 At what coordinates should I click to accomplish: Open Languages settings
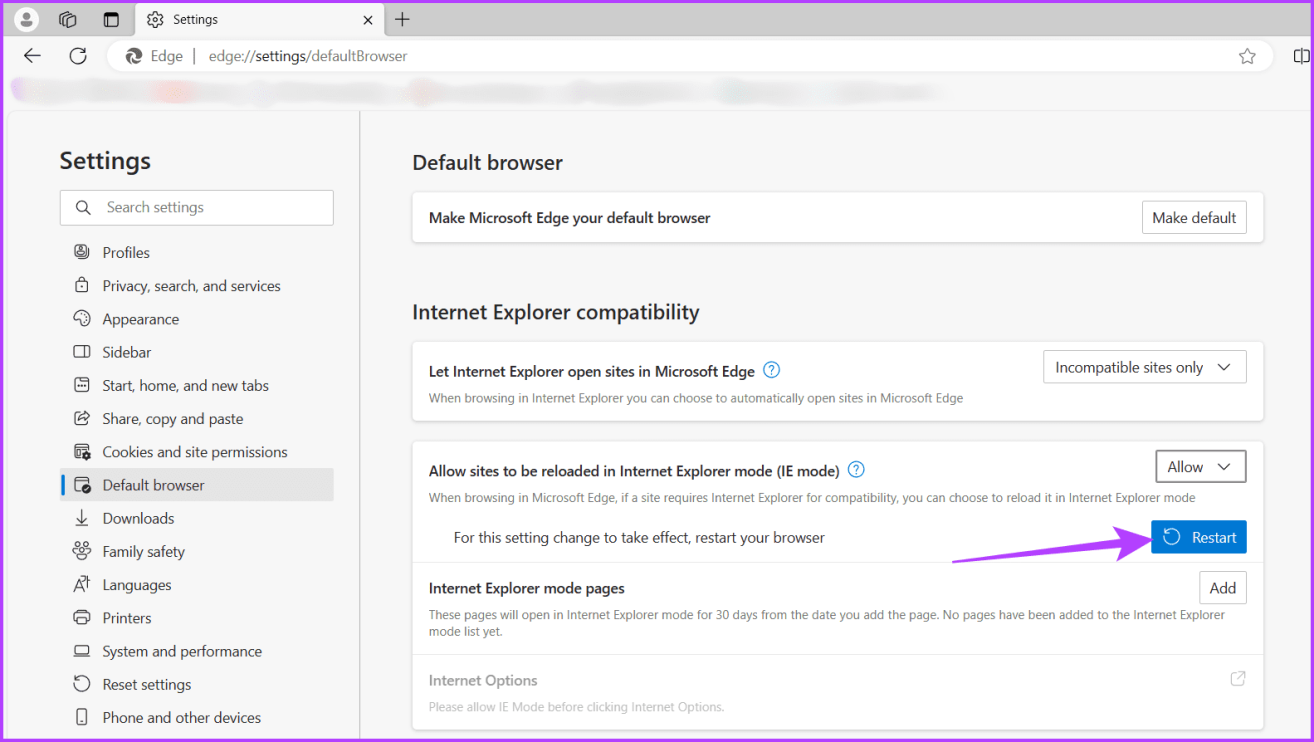click(x=197, y=585)
